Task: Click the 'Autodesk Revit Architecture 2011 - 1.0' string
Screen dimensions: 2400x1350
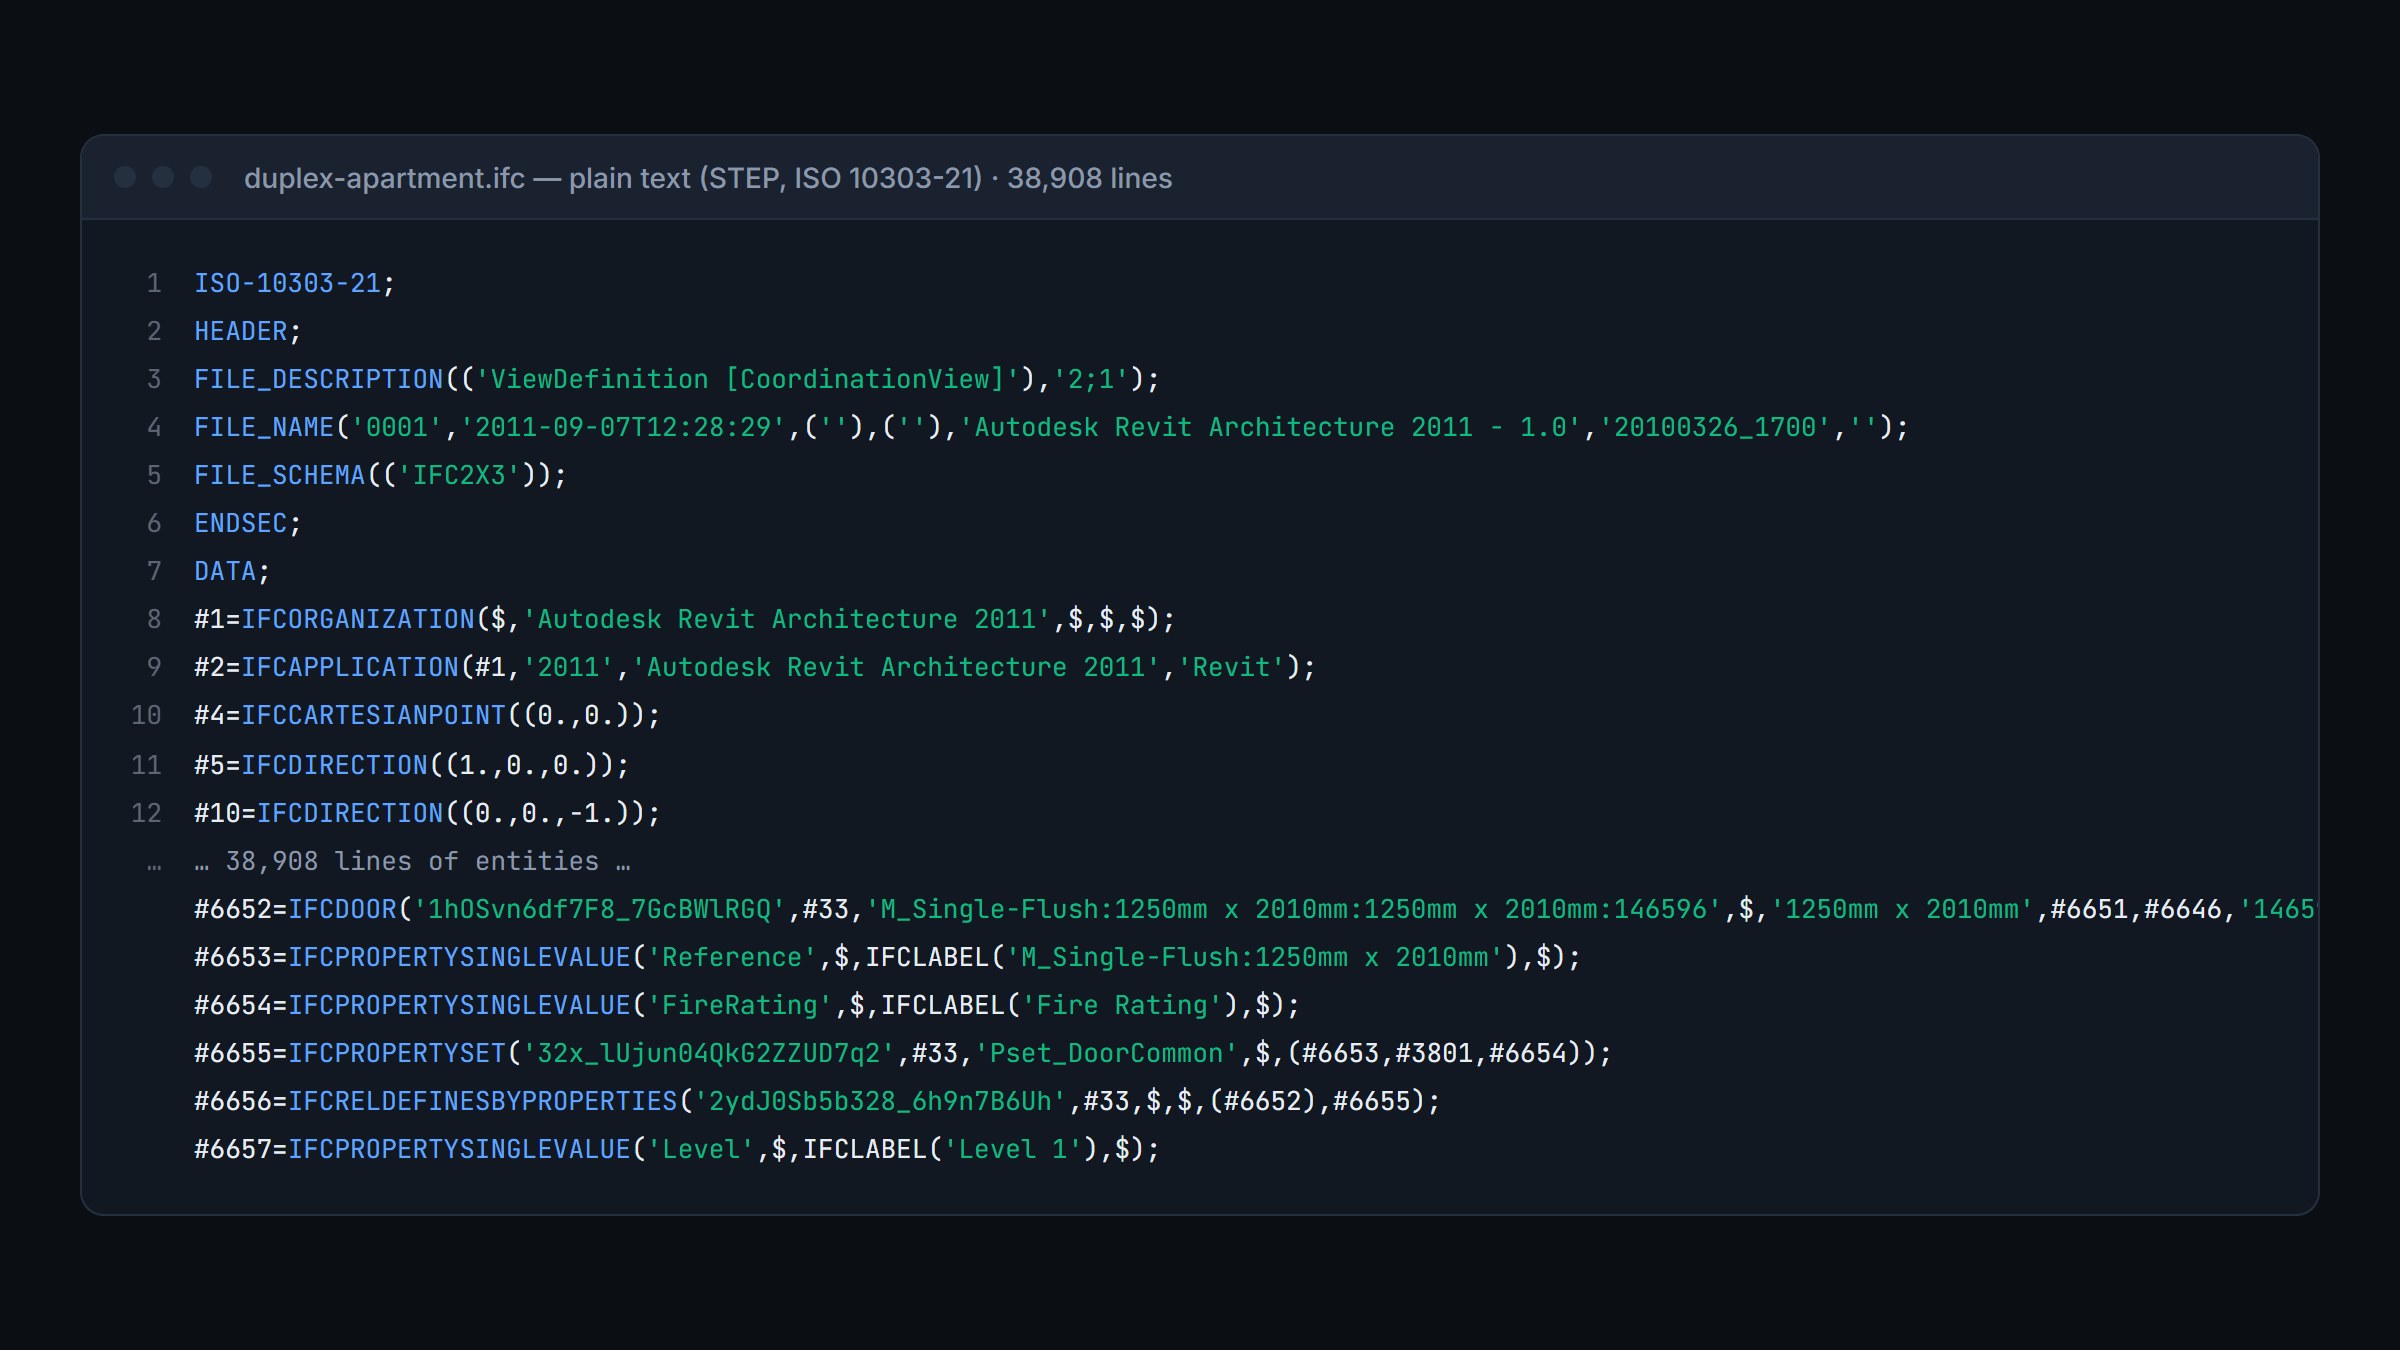Action: [1270, 427]
